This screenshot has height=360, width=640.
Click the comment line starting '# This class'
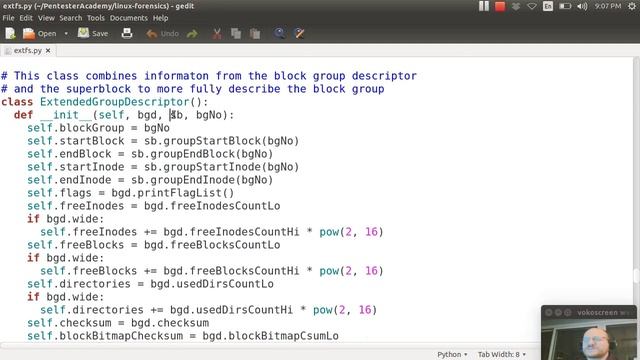(x=209, y=76)
